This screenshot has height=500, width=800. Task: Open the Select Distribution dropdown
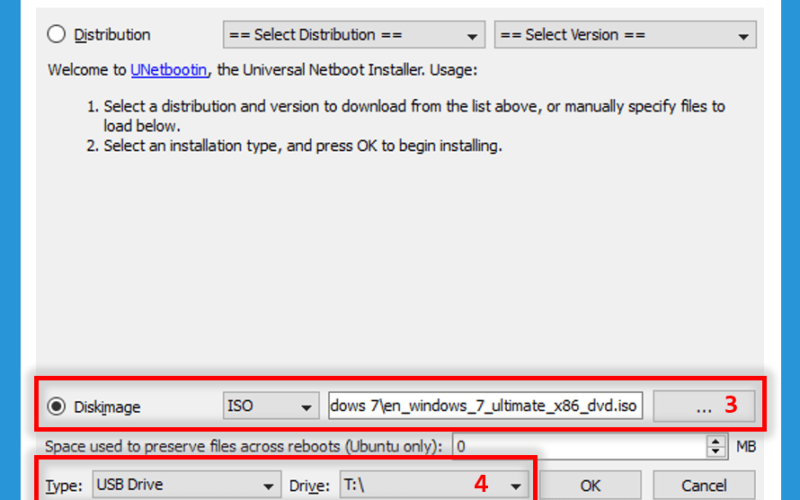[x=354, y=35]
